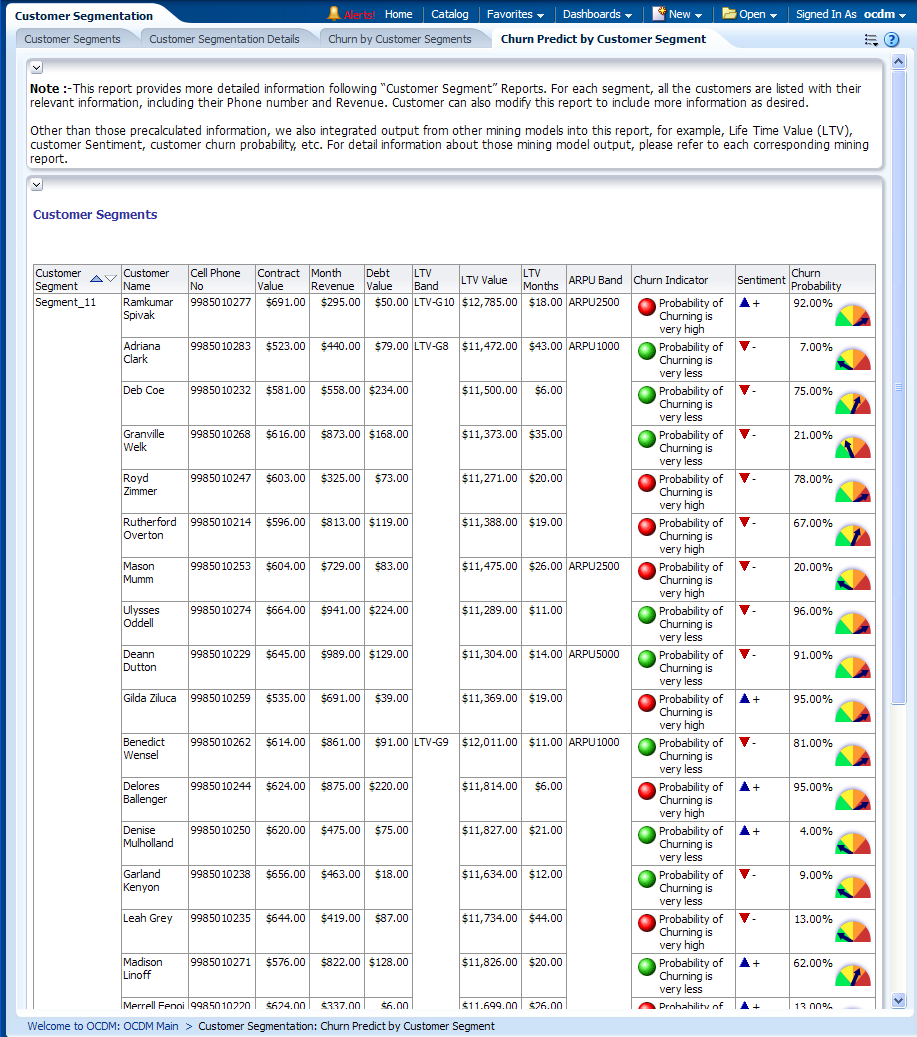The image size is (917, 1037).
Task: Open the page options list icon
Action: pyautogui.click(x=871, y=40)
